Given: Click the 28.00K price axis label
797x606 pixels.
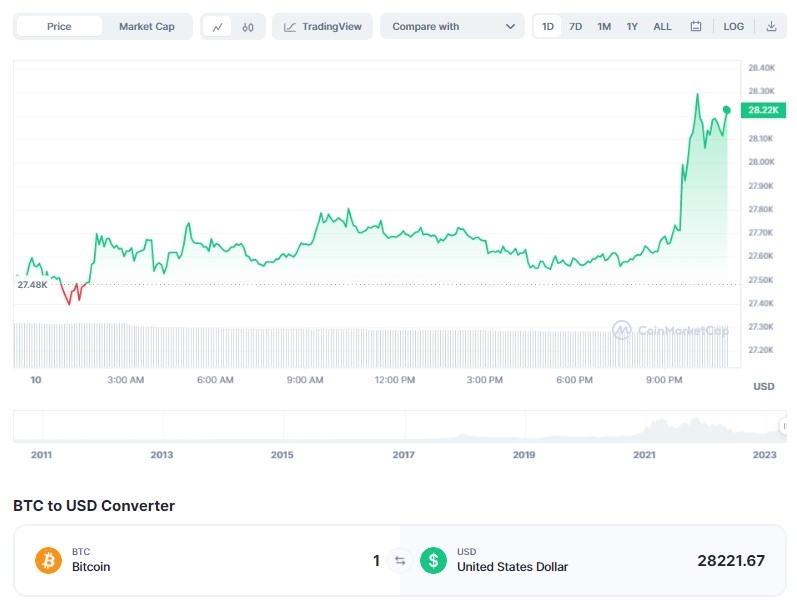Looking at the screenshot, I should point(761,162).
